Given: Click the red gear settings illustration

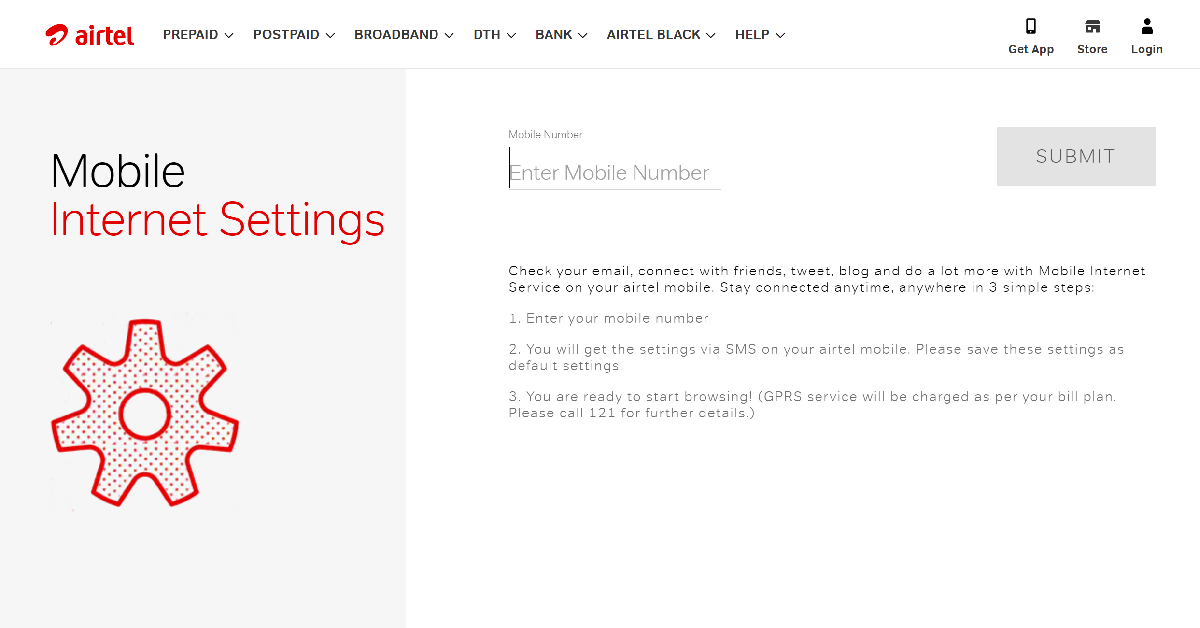Looking at the screenshot, I should [x=145, y=412].
